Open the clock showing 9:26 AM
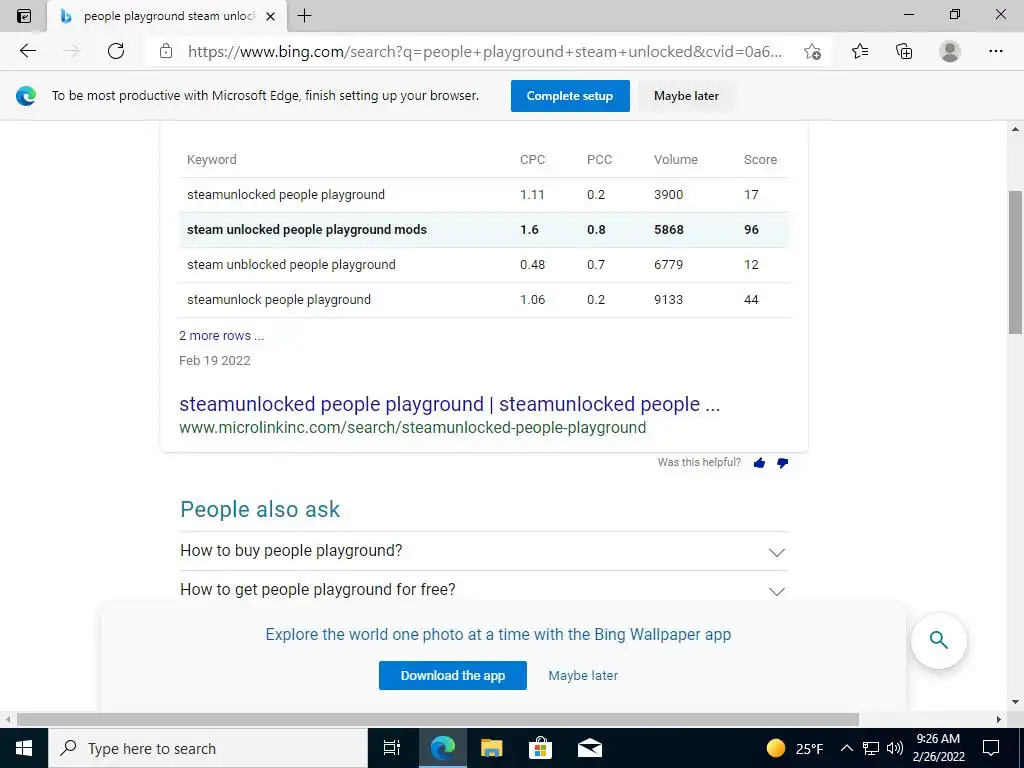Image resolution: width=1024 pixels, height=768 pixels. pyautogui.click(x=938, y=748)
